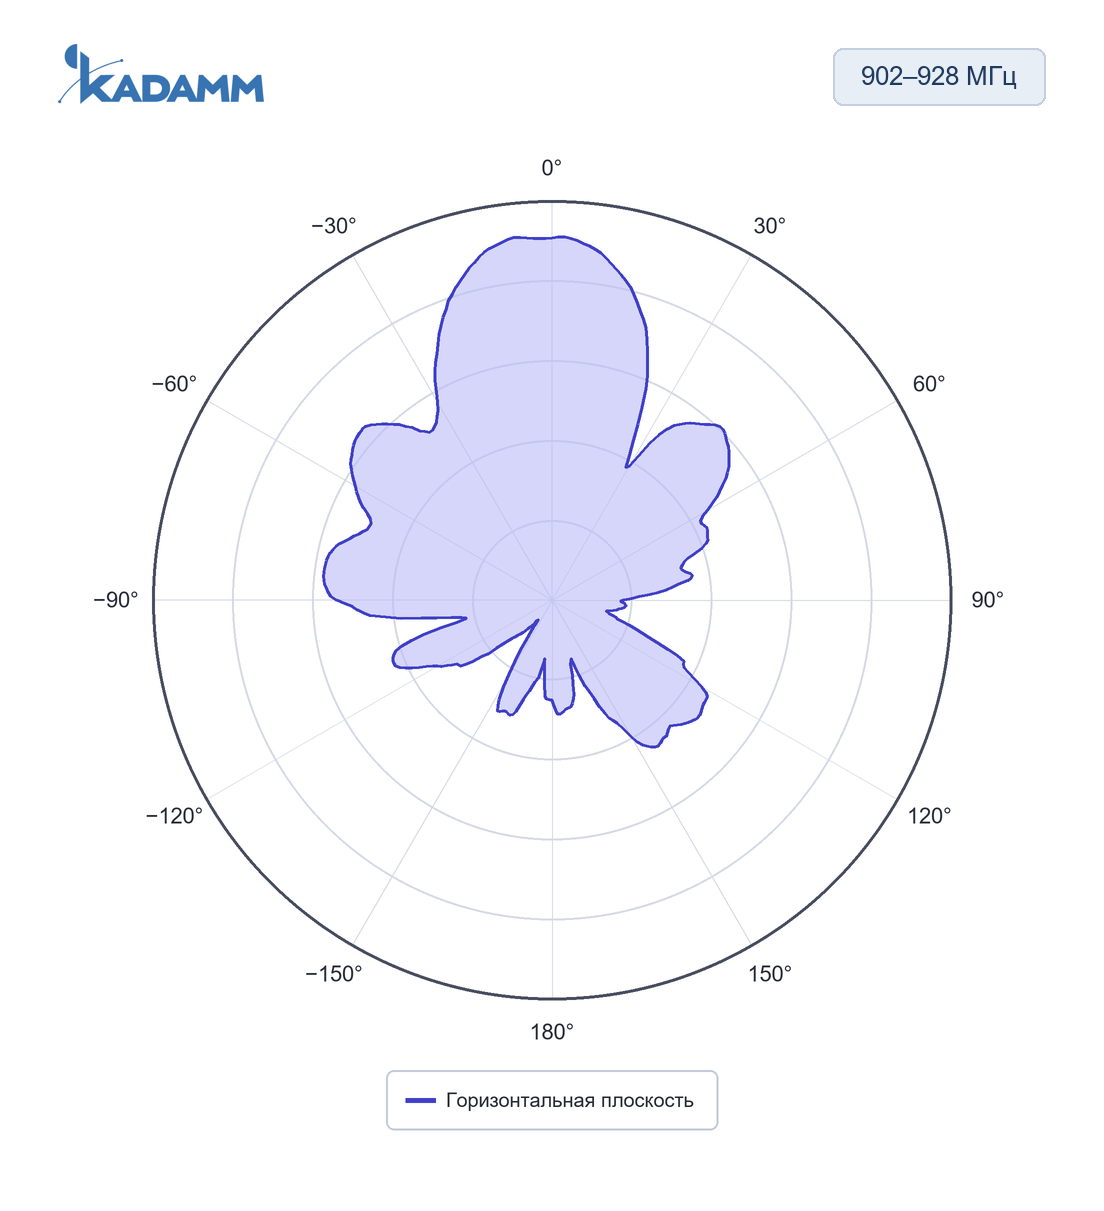The height and width of the screenshot is (1211, 1104).
Task: Click the 120° angle label
Action: pos(930,816)
